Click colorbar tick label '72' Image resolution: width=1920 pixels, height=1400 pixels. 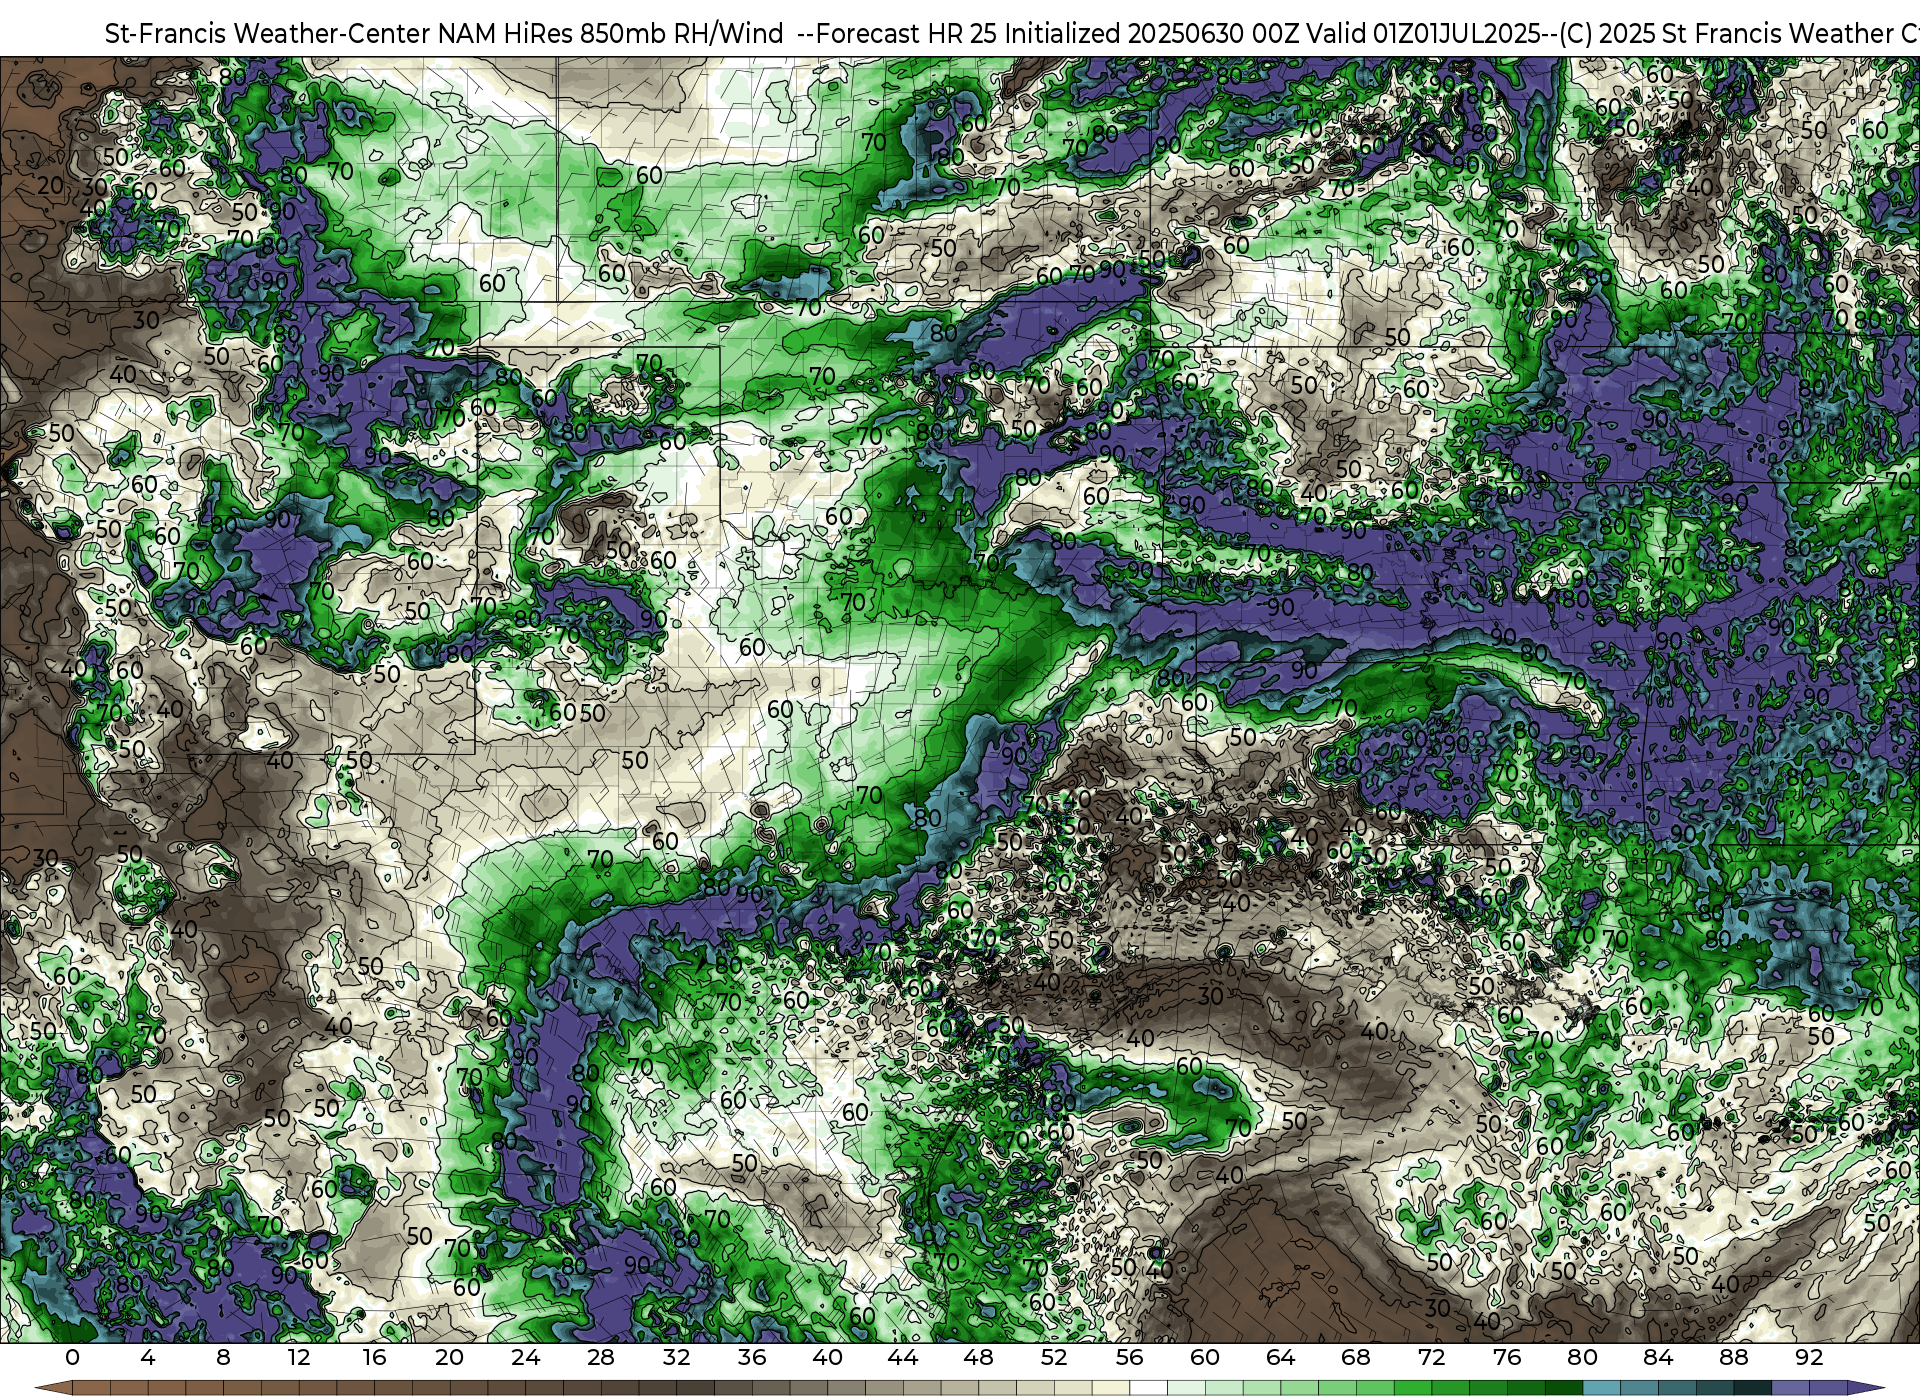tap(1431, 1358)
